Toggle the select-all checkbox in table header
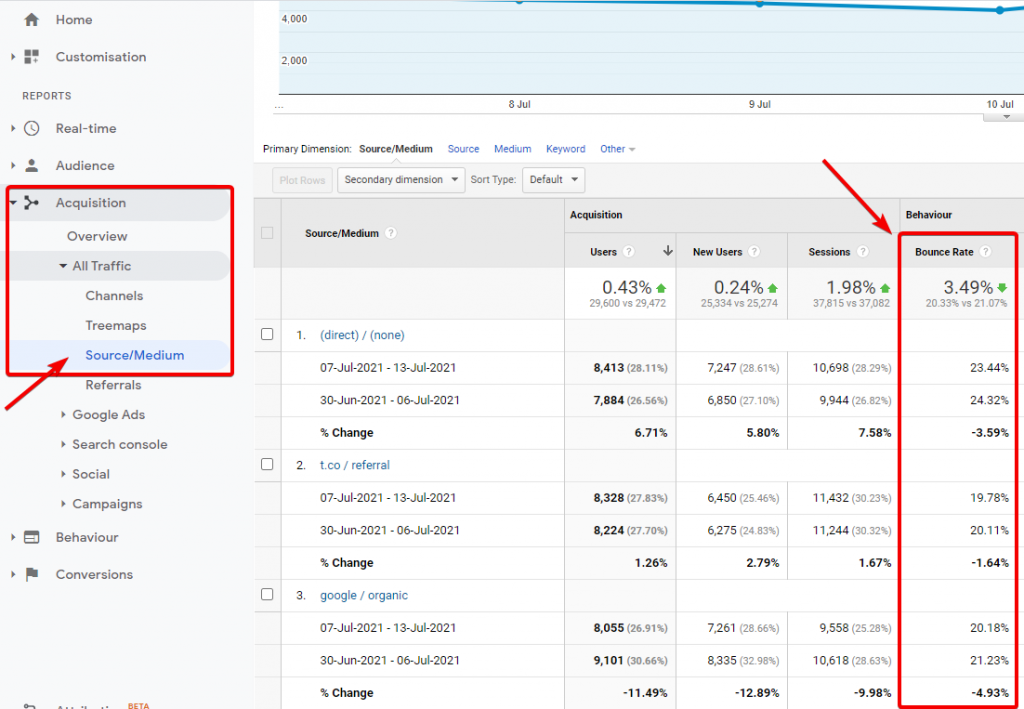This screenshot has height=709, width=1024. 267,233
